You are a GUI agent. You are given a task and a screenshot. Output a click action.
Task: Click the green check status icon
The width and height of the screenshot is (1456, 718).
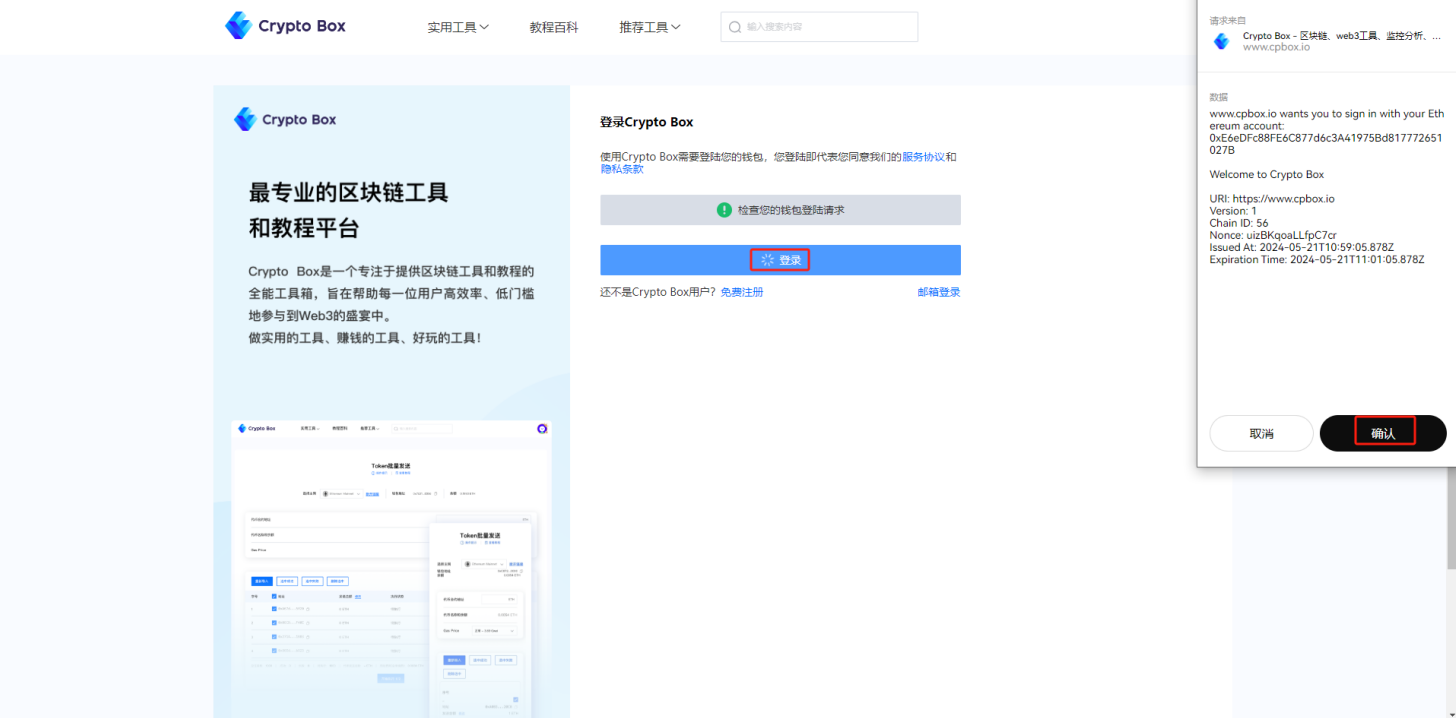pyautogui.click(x=724, y=210)
